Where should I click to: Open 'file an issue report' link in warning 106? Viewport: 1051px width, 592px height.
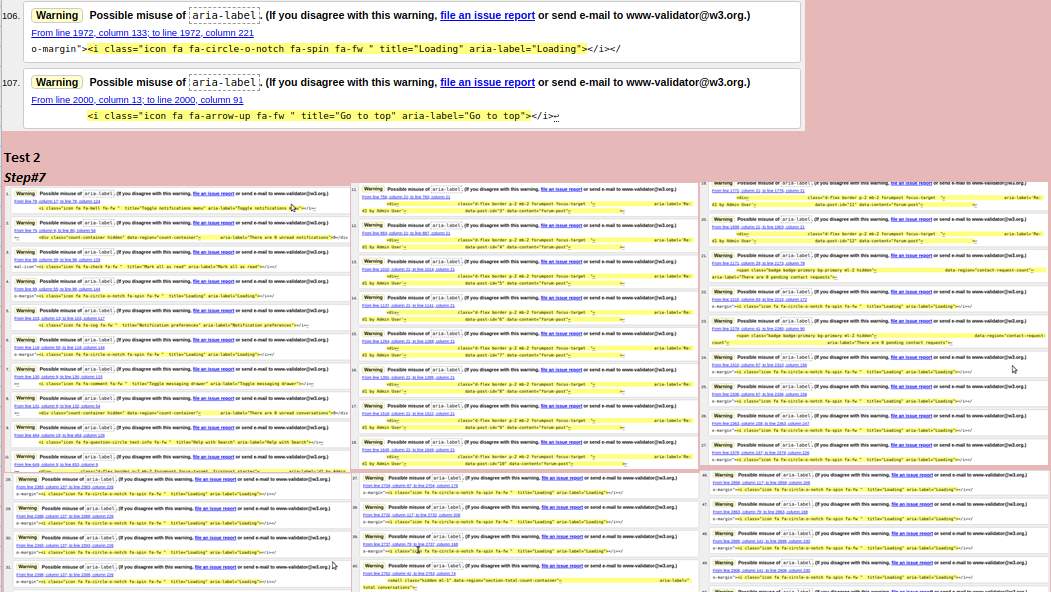(x=487, y=15)
